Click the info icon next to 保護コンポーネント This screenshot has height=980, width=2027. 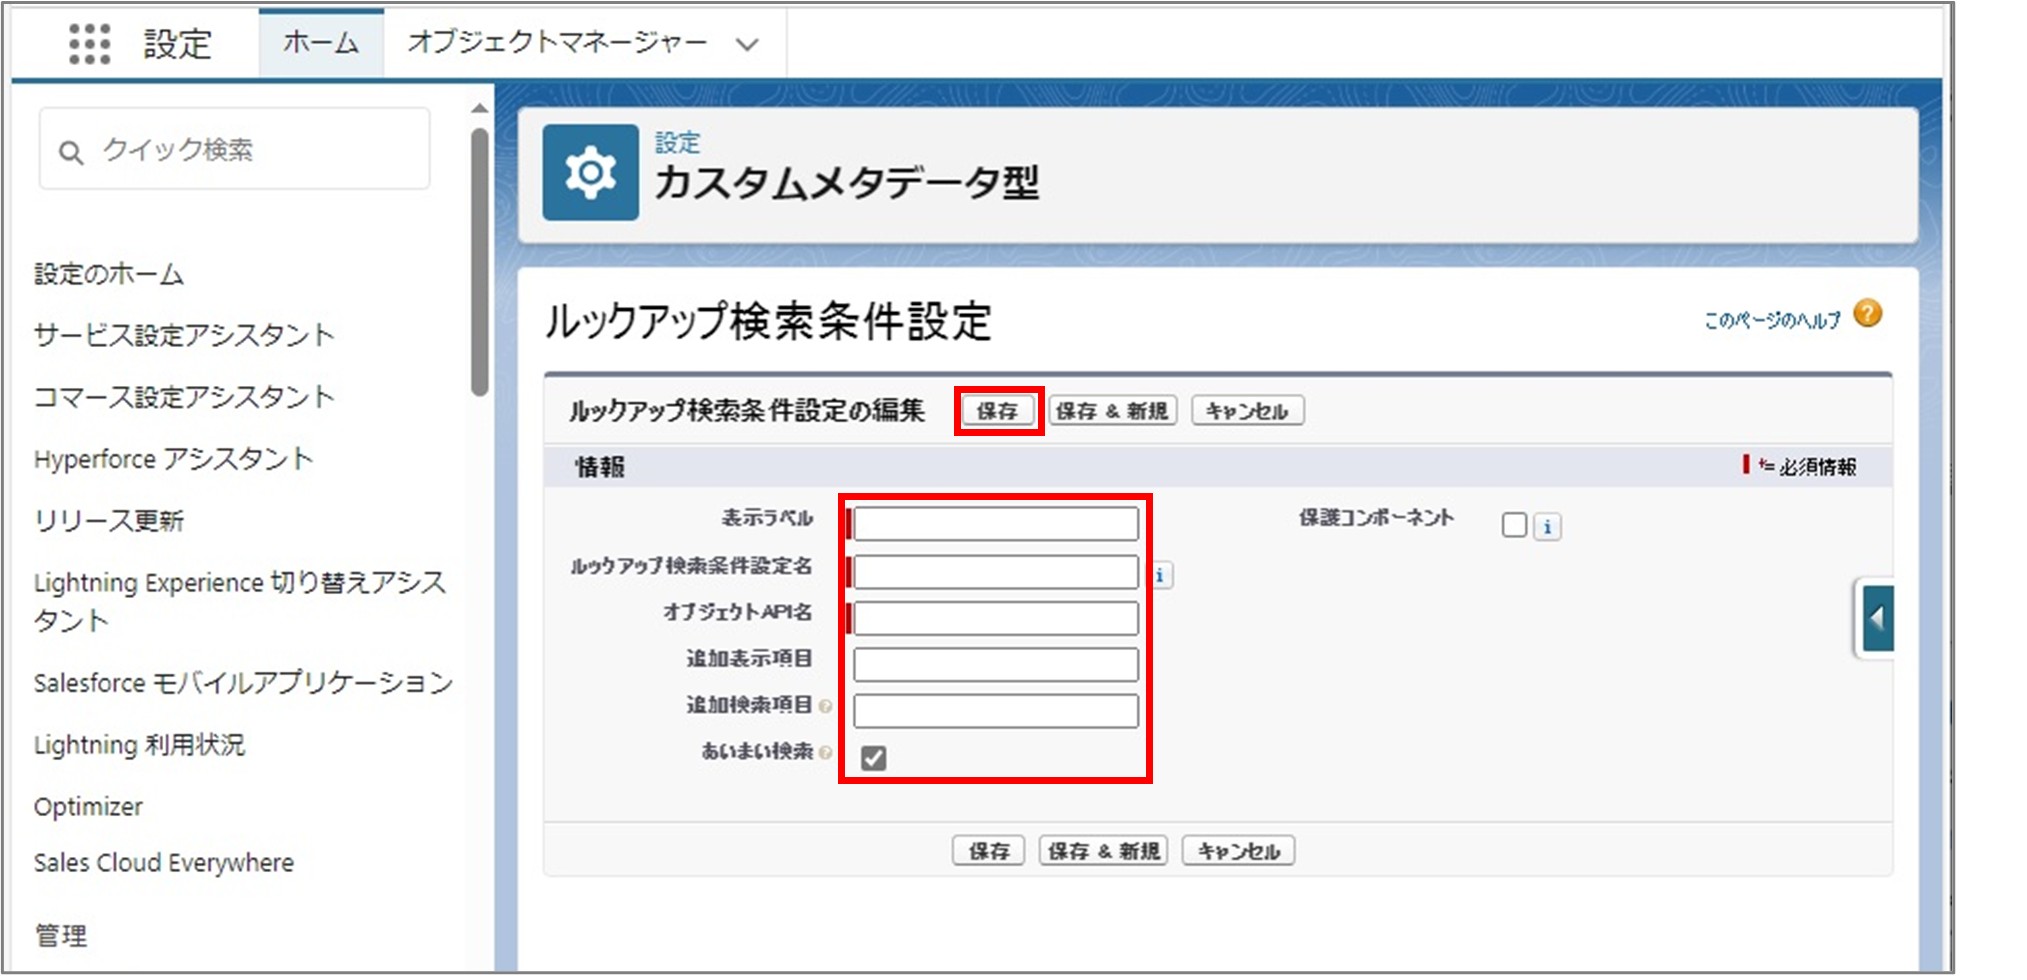tap(1549, 524)
